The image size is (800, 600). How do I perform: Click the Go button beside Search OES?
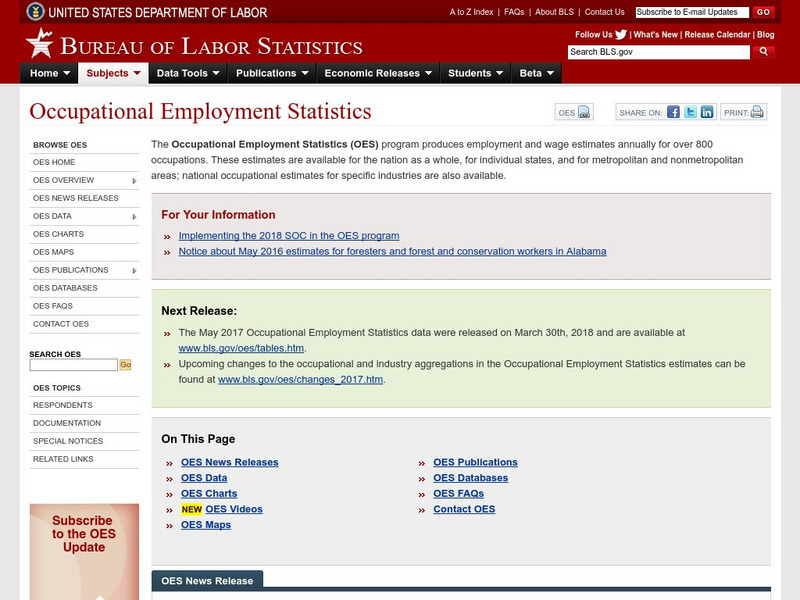(124, 365)
